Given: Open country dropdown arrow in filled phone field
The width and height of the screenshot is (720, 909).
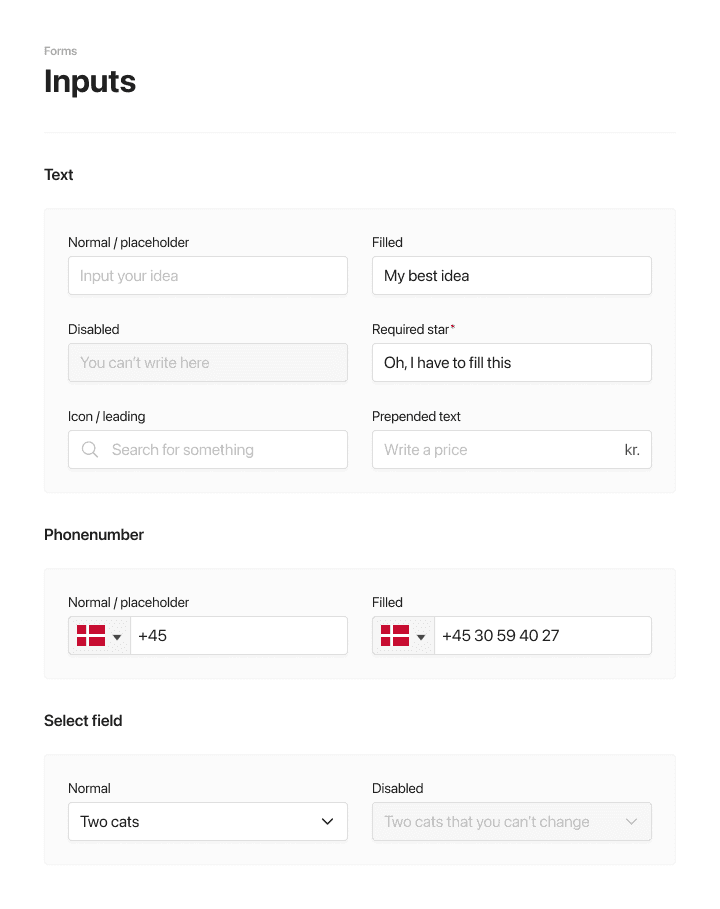Looking at the screenshot, I should pos(421,637).
